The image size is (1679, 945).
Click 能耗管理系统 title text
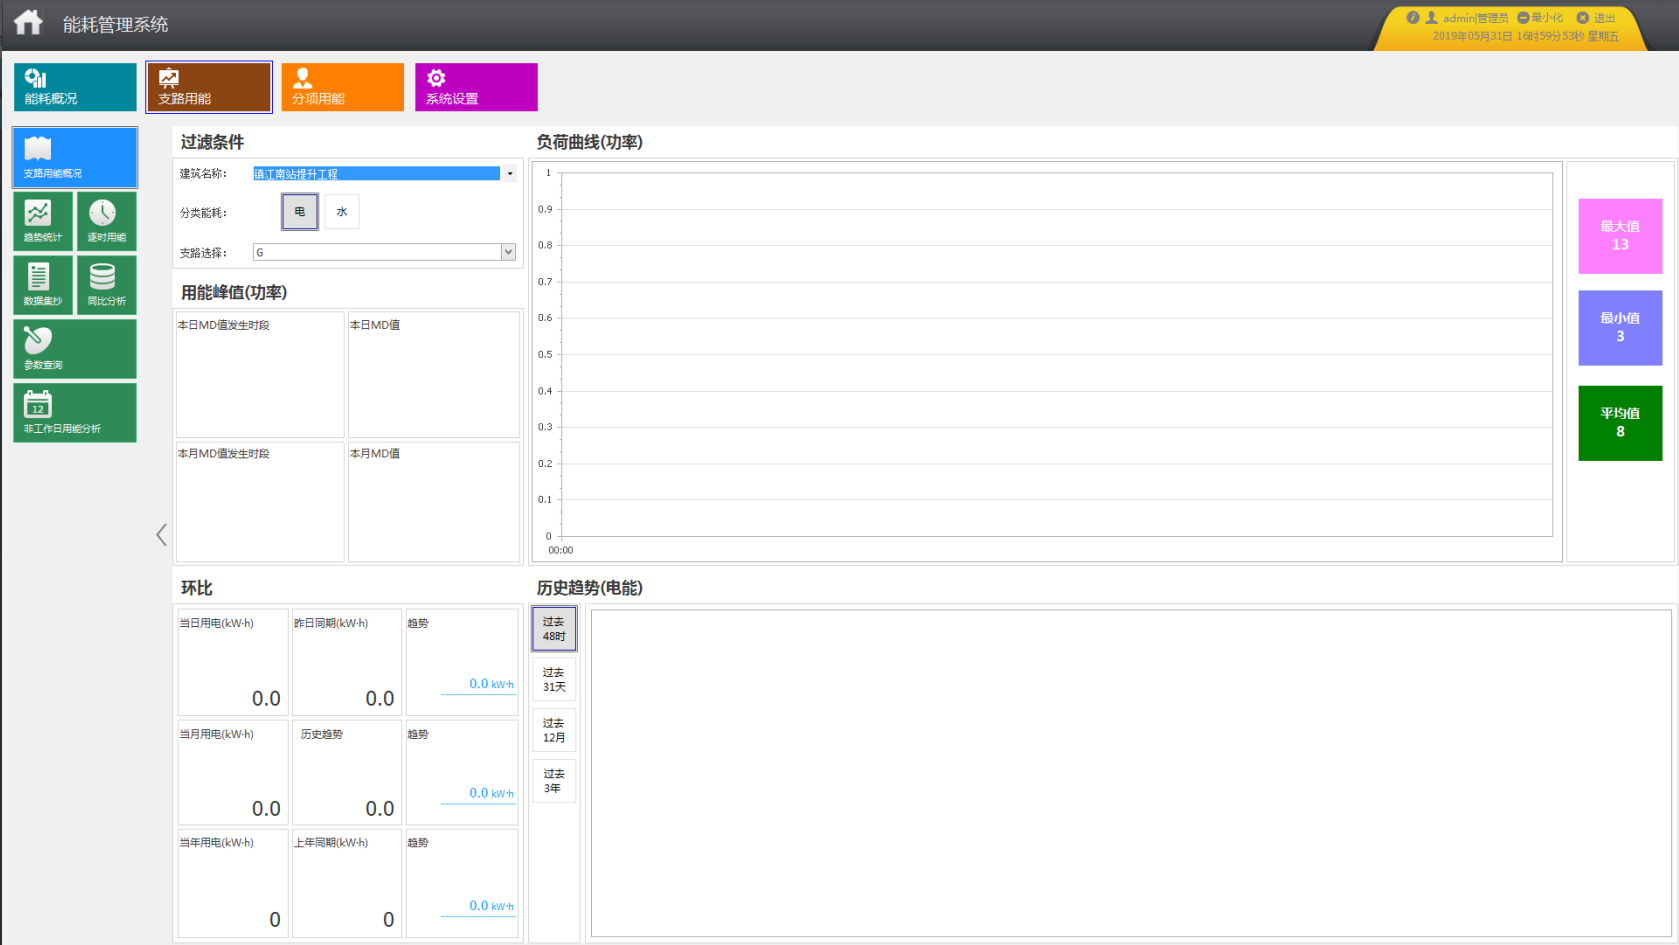(115, 24)
